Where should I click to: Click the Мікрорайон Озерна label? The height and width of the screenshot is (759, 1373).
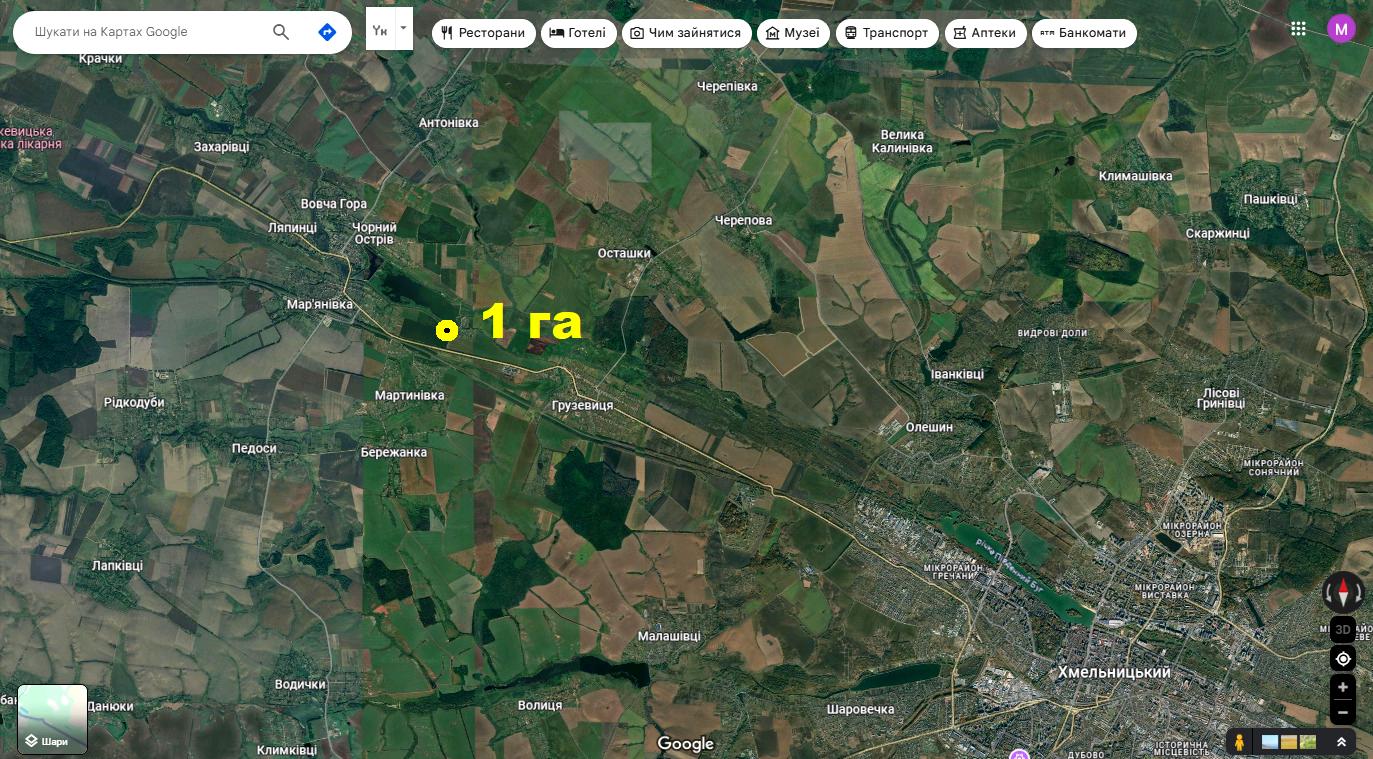click(x=1193, y=532)
